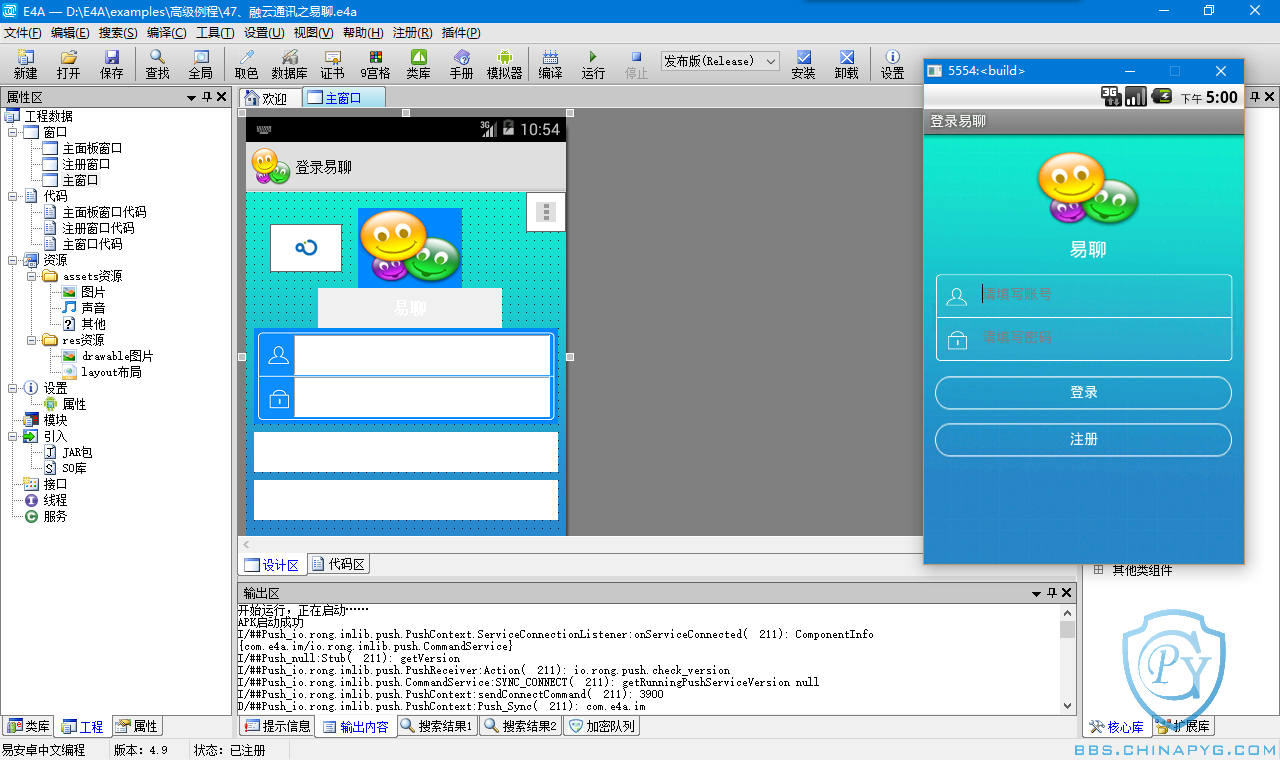
Task: Collapse the 窗口 tree node
Action: click(x=12, y=132)
